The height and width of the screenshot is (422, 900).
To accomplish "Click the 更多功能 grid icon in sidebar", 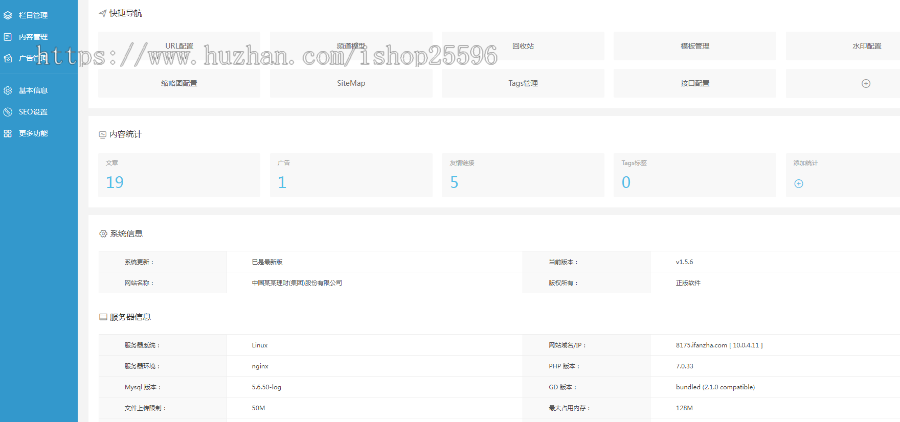I will tap(7, 133).
